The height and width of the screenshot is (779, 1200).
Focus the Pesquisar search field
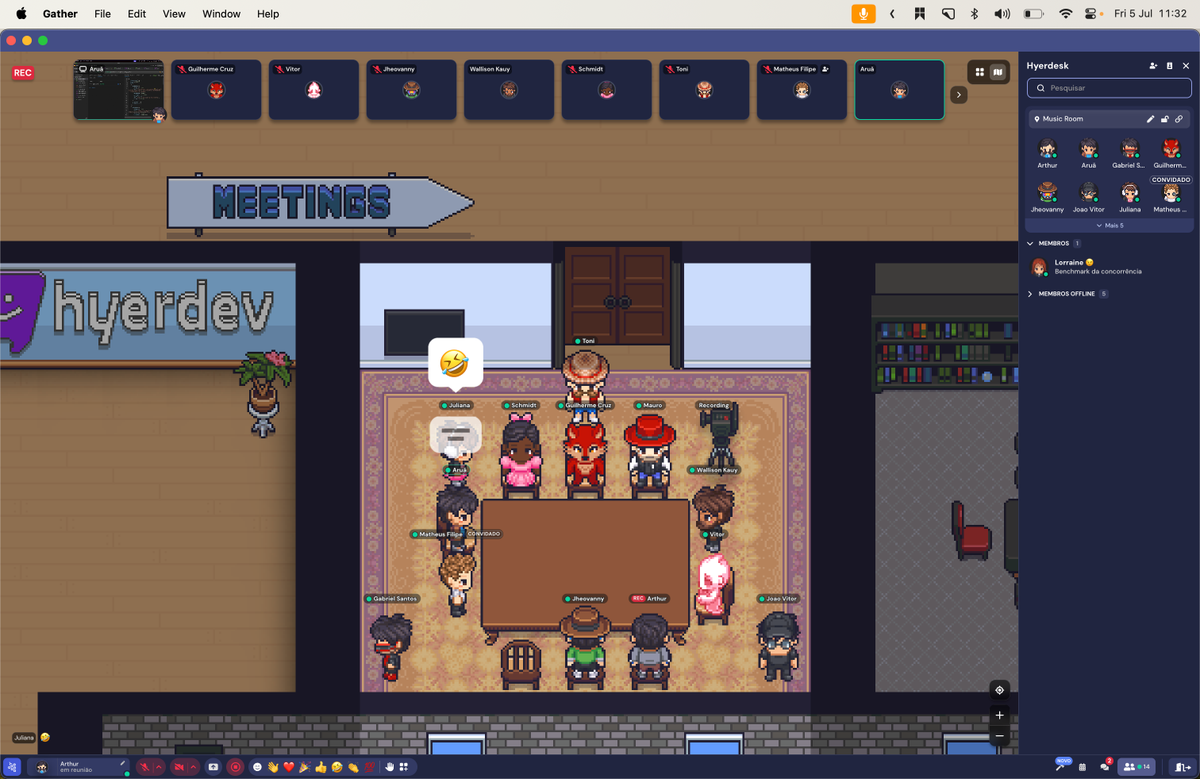(1109, 88)
